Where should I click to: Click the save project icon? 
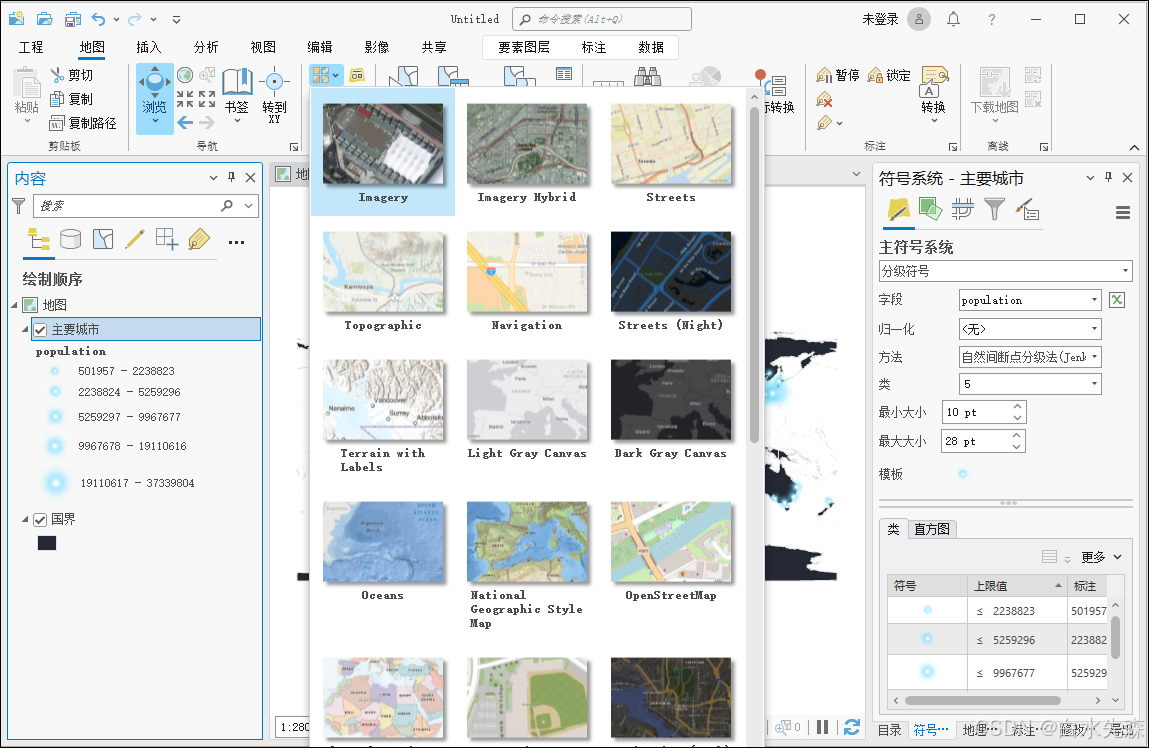pos(73,19)
